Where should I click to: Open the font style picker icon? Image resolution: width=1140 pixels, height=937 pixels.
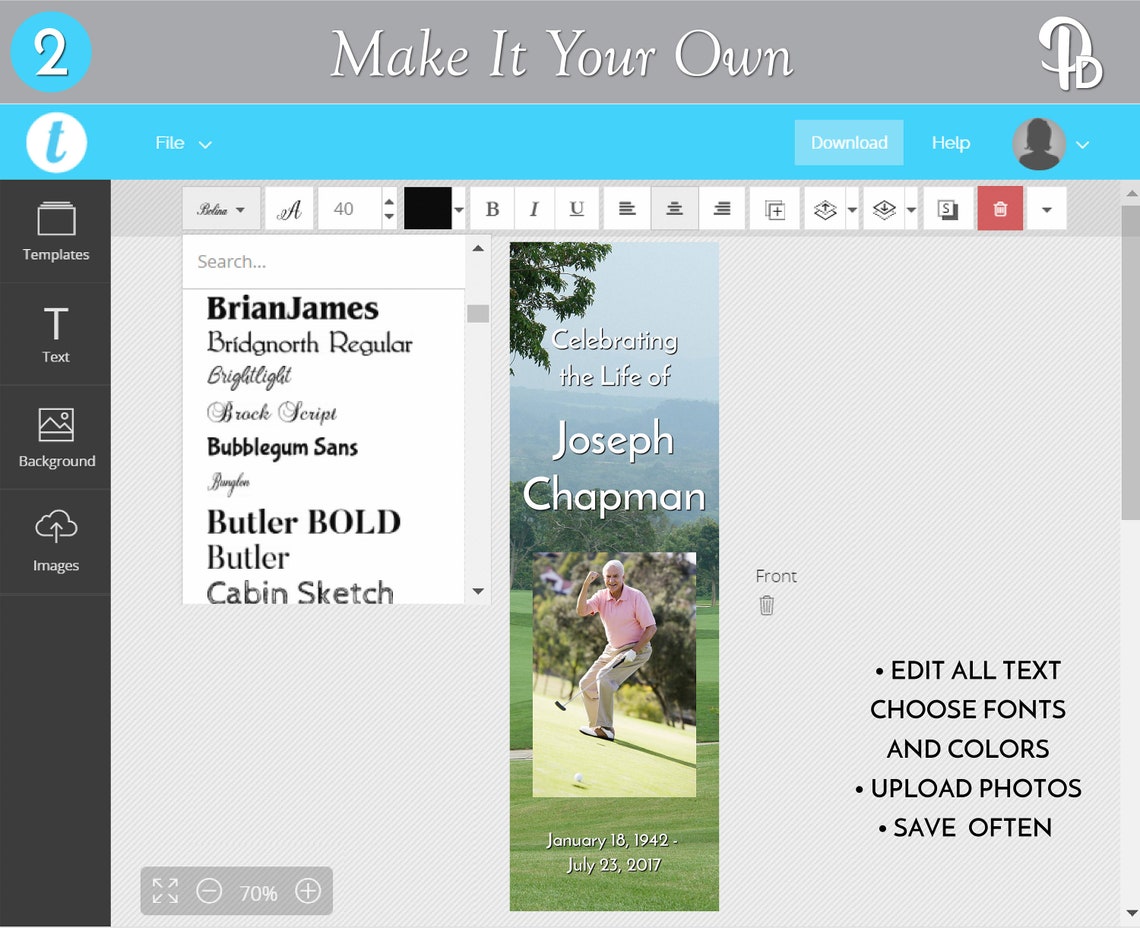click(289, 208)
